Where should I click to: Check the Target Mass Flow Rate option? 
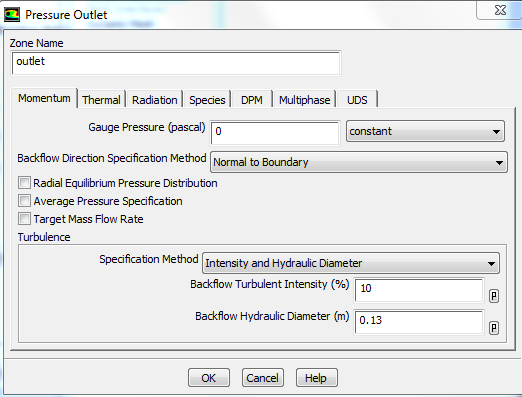point(24,219)
